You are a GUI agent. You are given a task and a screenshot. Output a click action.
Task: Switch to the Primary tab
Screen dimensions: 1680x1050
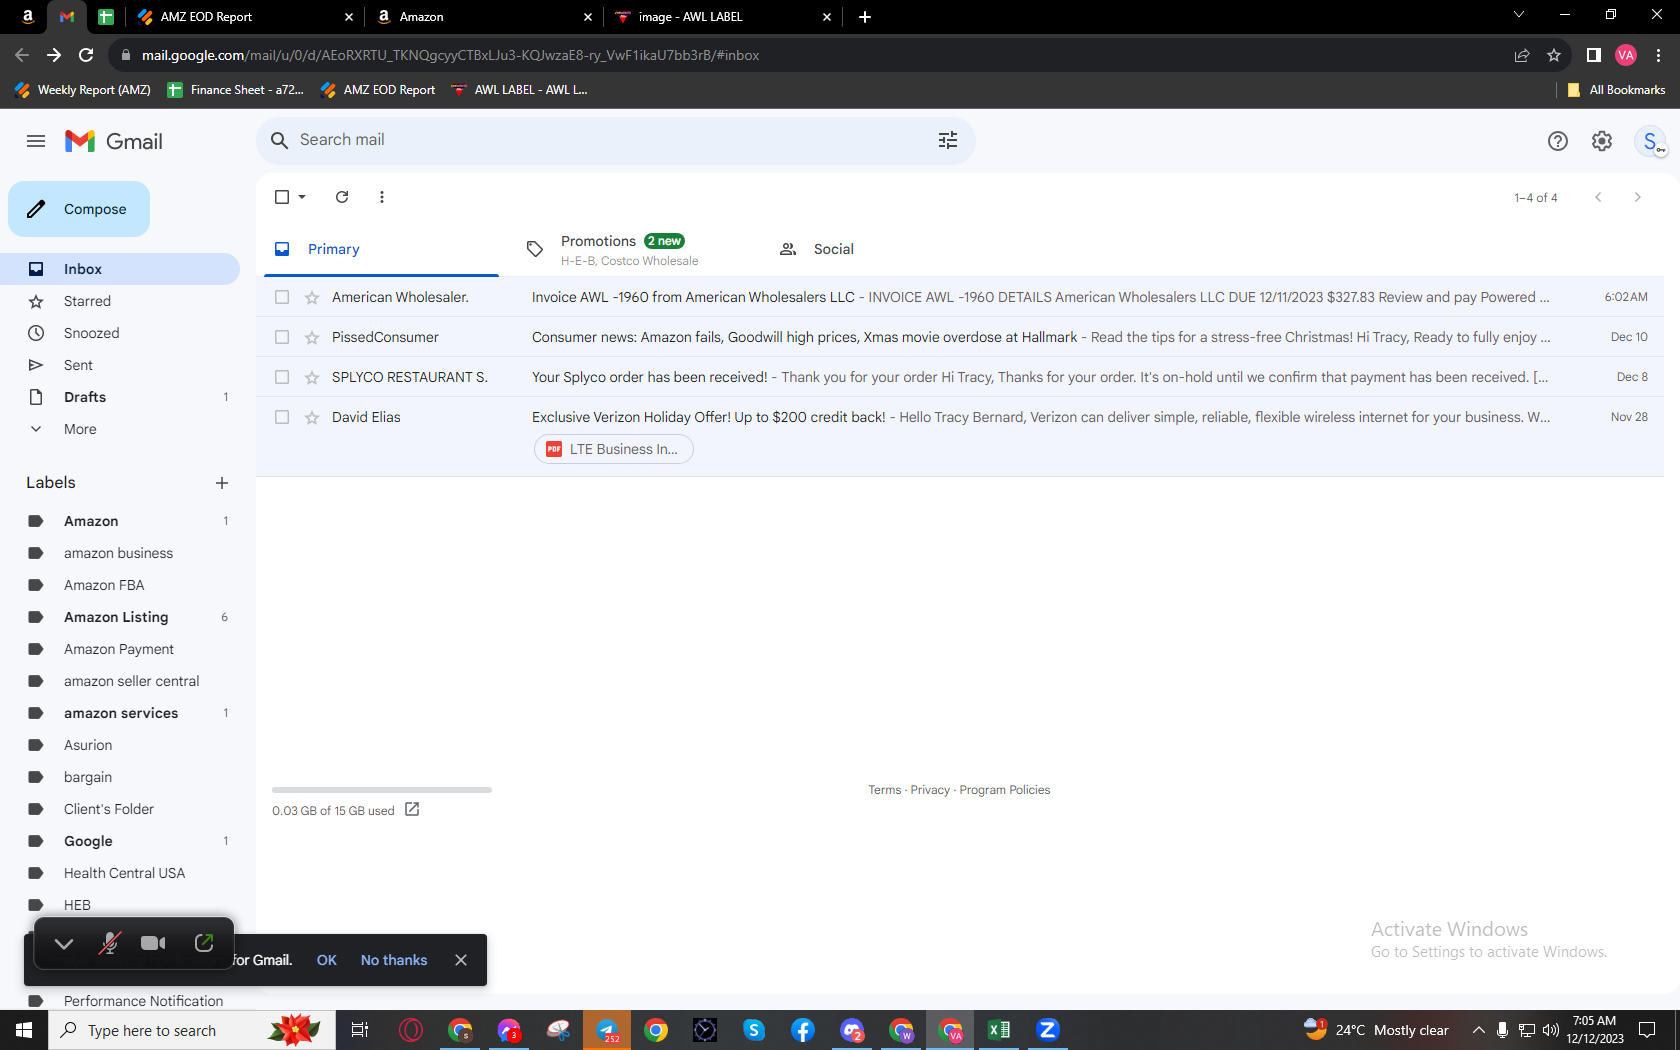click(381, 249)
